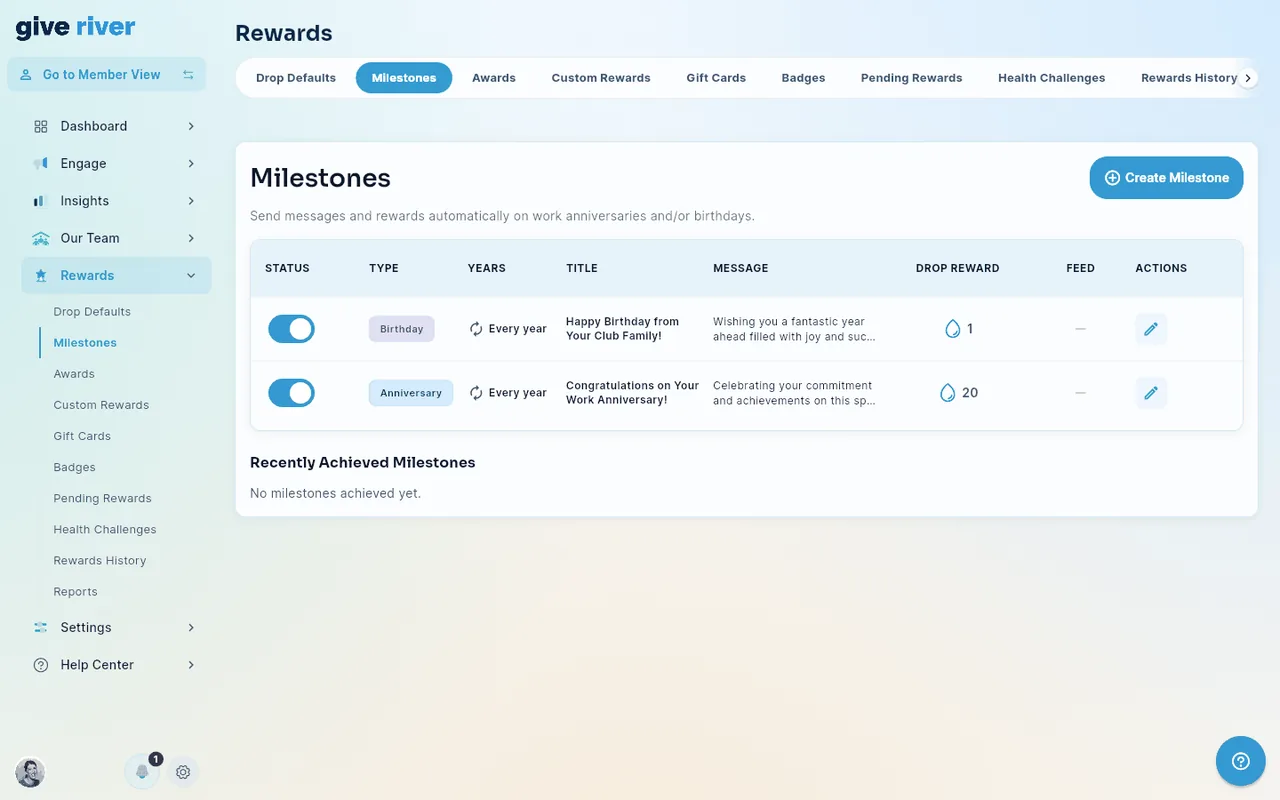The height and width of the screenshot is (800, 1280).
Task: Click the Our Team people icon
Action: coord(41,238)
